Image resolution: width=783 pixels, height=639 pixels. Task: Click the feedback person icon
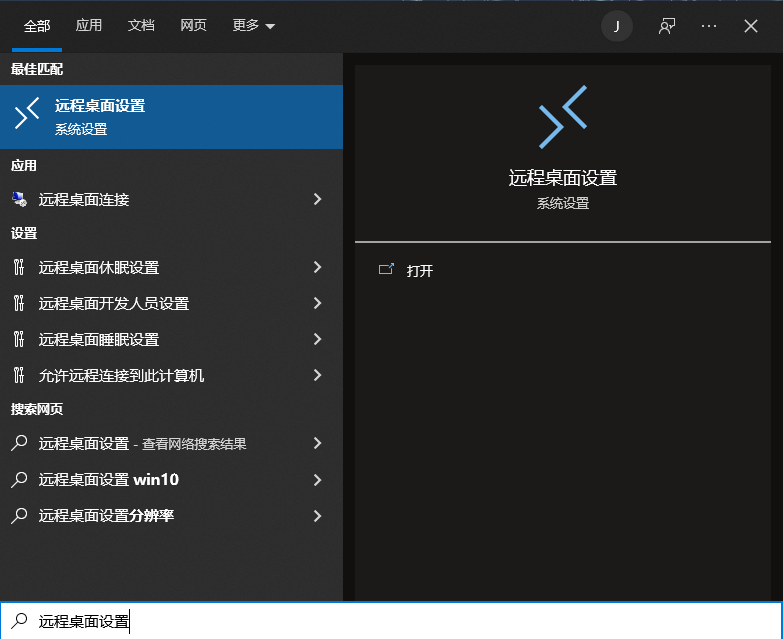[667, 26]
